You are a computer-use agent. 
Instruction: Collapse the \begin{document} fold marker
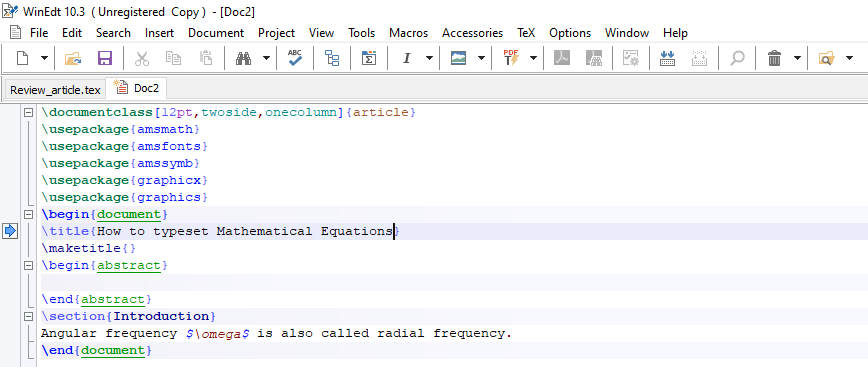[28, 214]
